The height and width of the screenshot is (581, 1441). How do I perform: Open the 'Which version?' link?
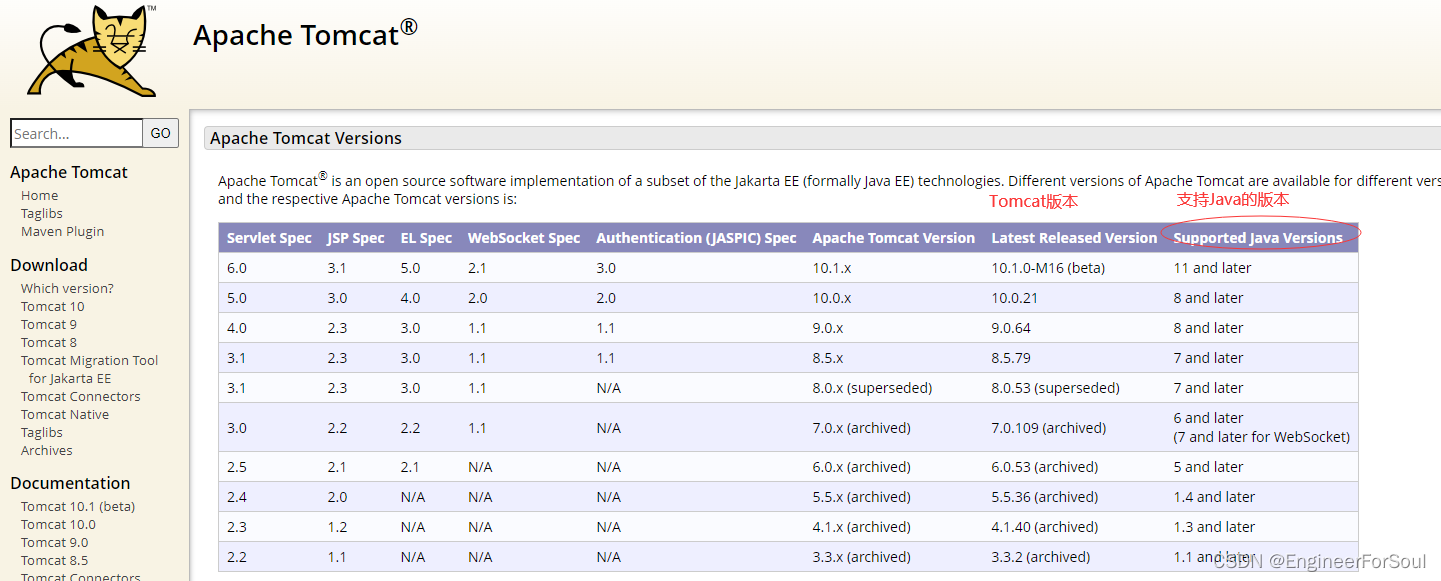pos(67,288)
